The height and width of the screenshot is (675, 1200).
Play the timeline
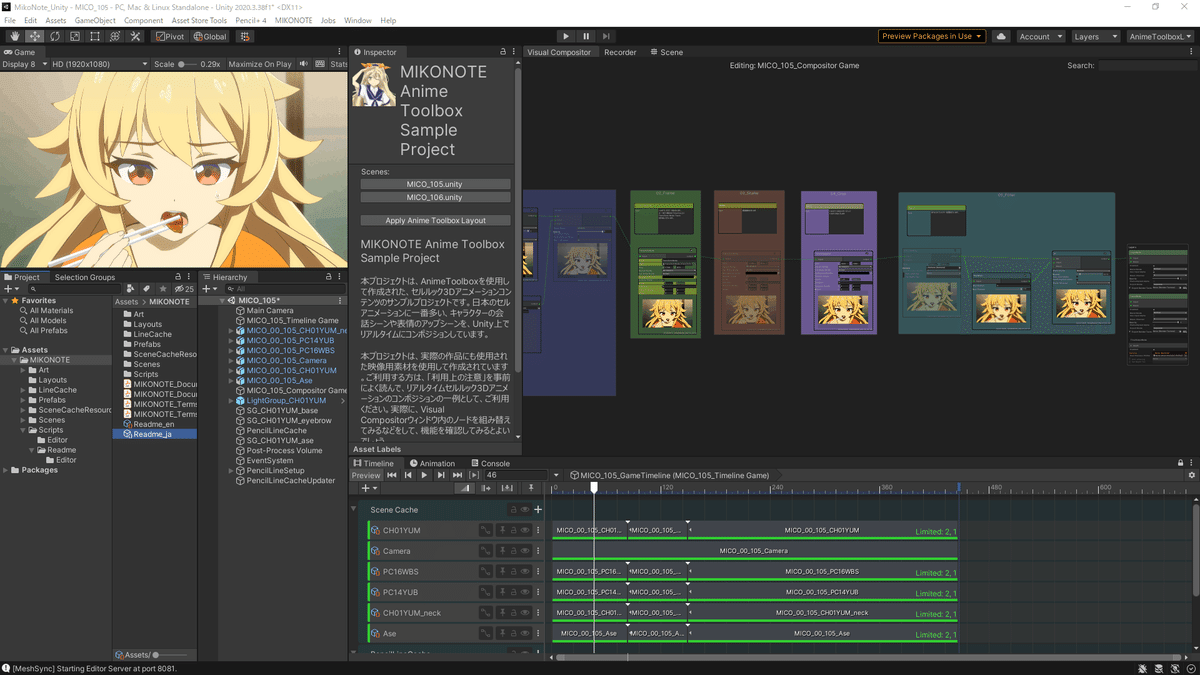click(x=424, y=475)
